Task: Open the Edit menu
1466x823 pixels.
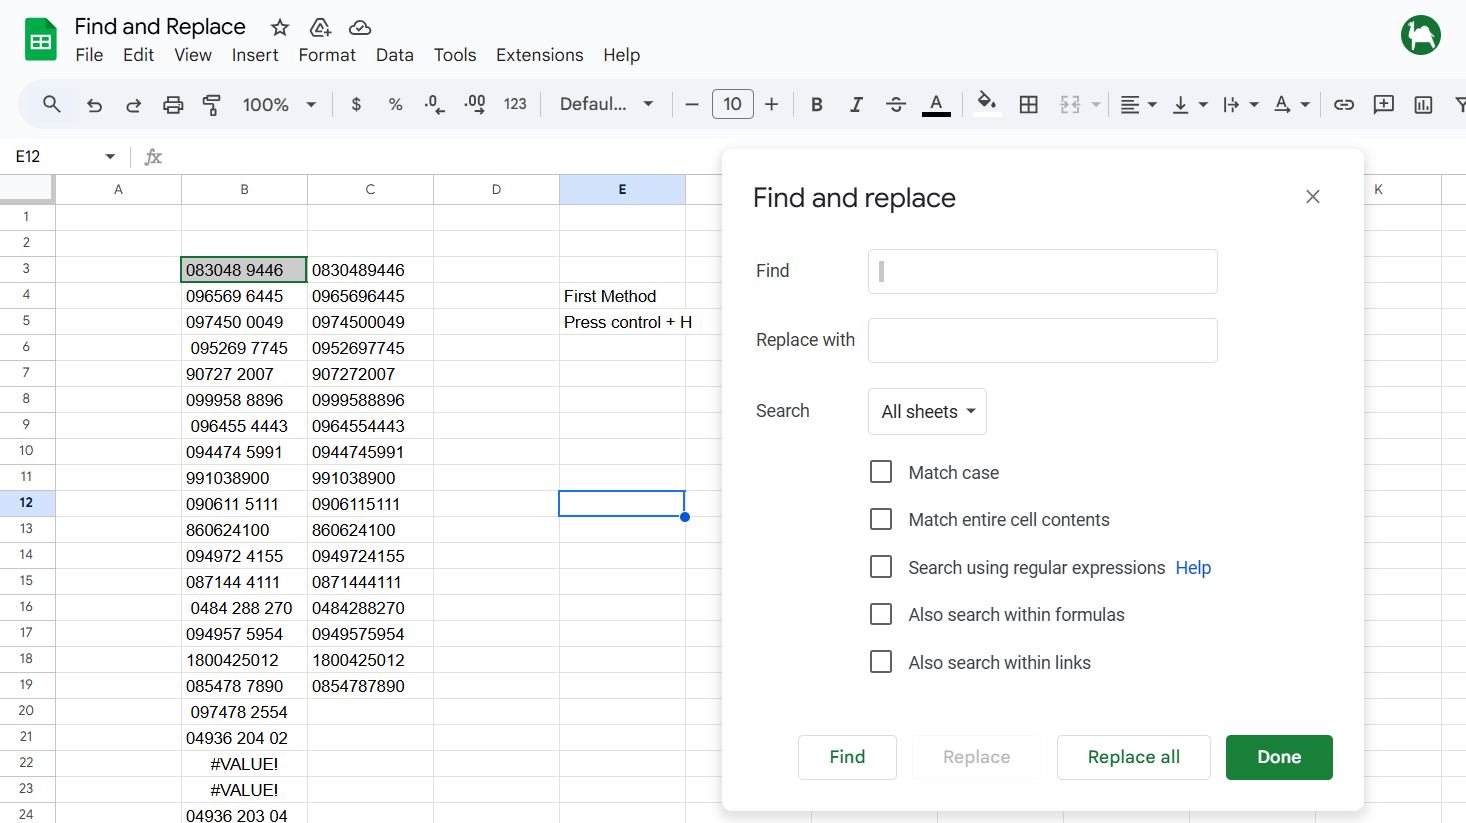Action: coord(138,55)
